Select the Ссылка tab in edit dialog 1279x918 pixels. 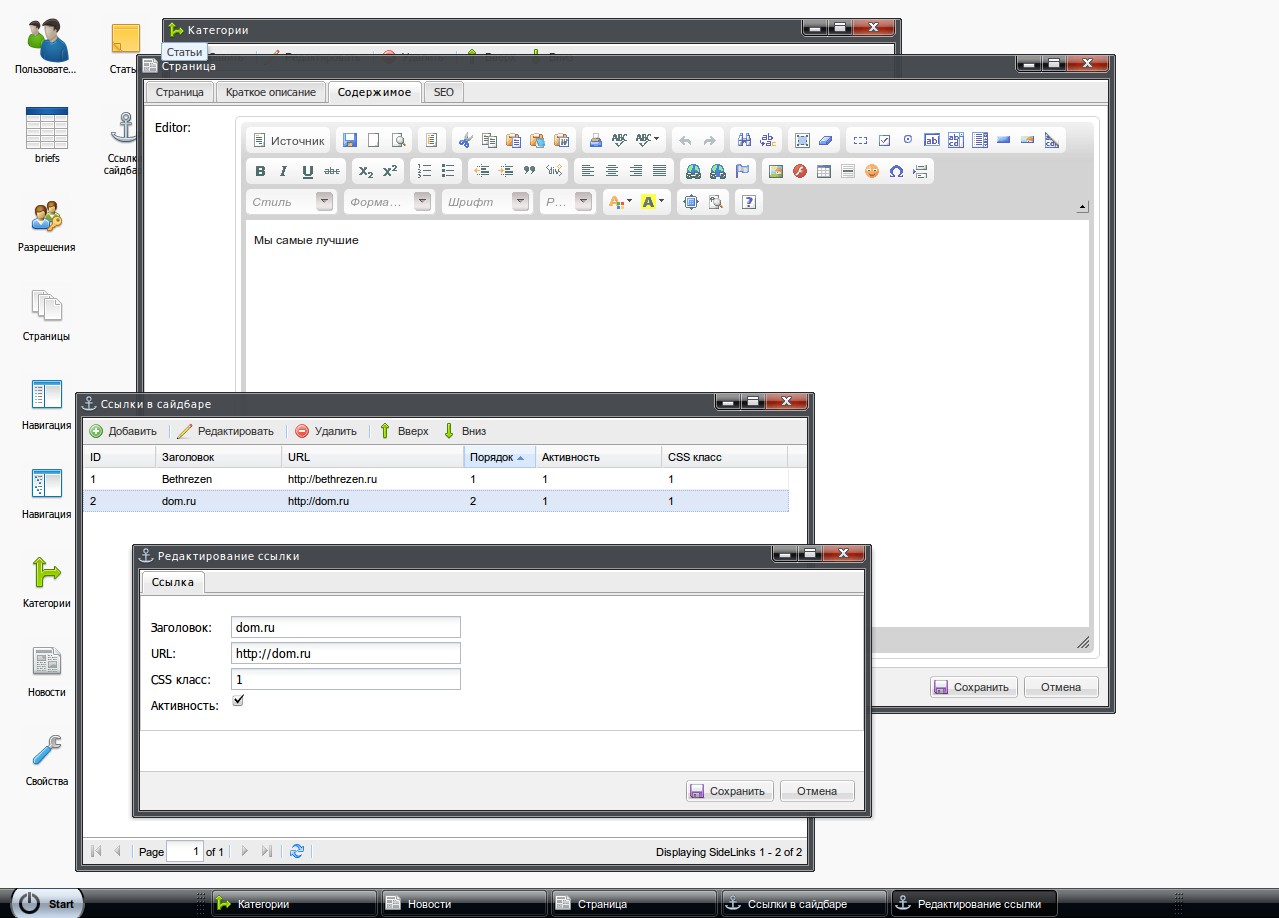click(173, 582)
